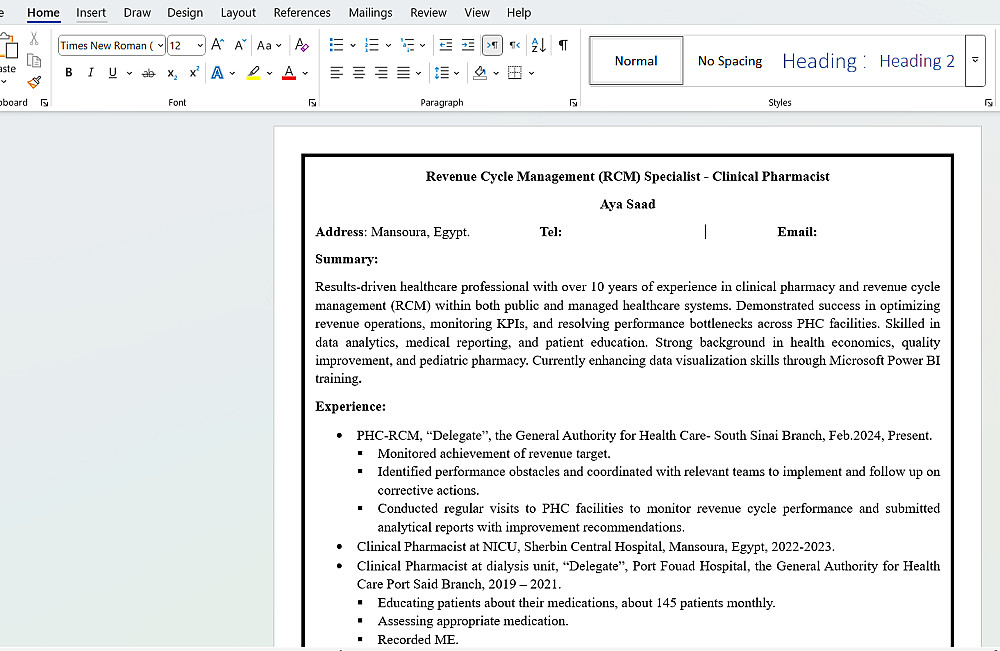Apply strikethrough formatting
The height and width of the screenshot is (651, 1000).
tap(148, 73)
